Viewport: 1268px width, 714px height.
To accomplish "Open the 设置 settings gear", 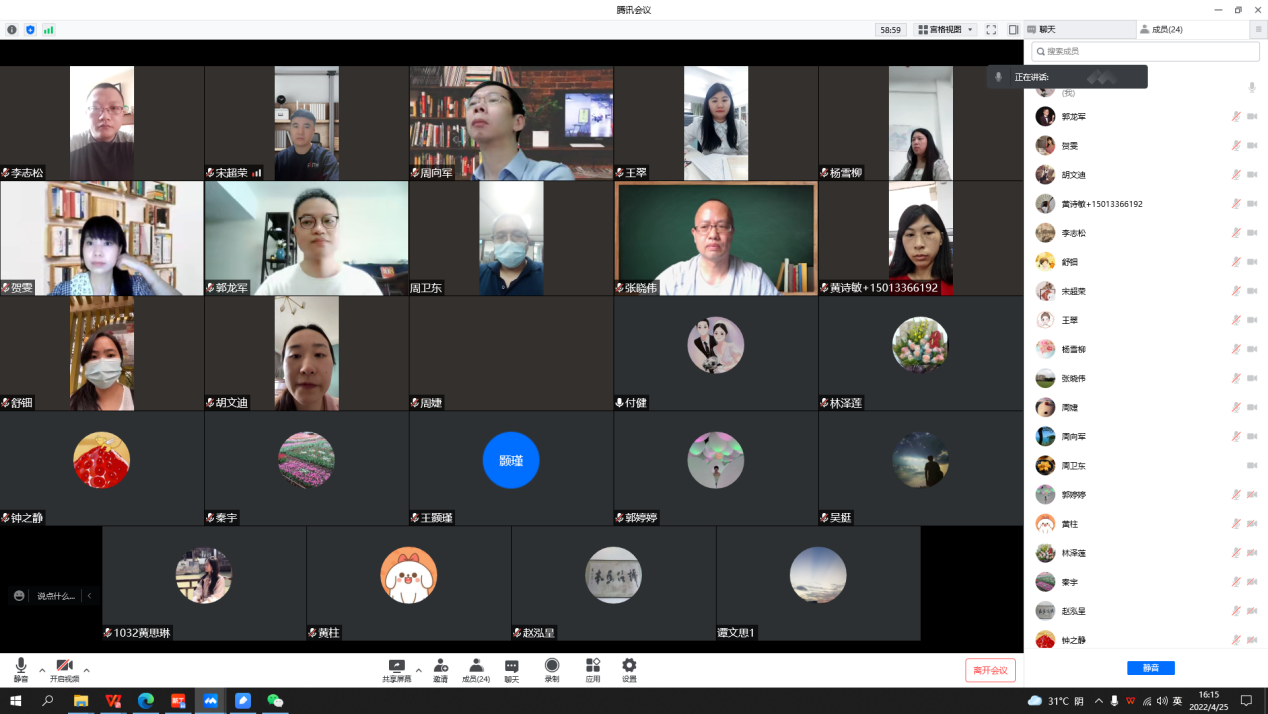I will click(629, 666).
